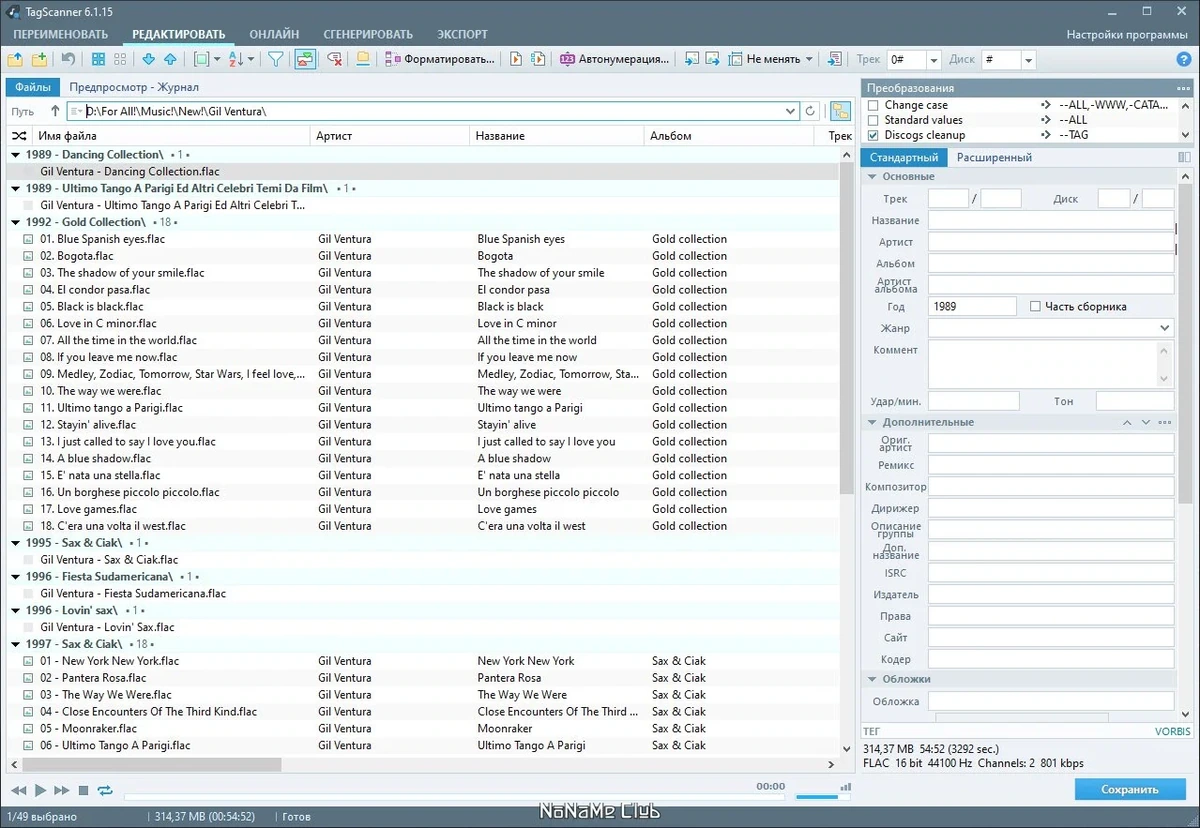This screenshot has height=828, width=1200.
Task: Click the undo arrow toolbar icon
Action: [x=69, y=59]
